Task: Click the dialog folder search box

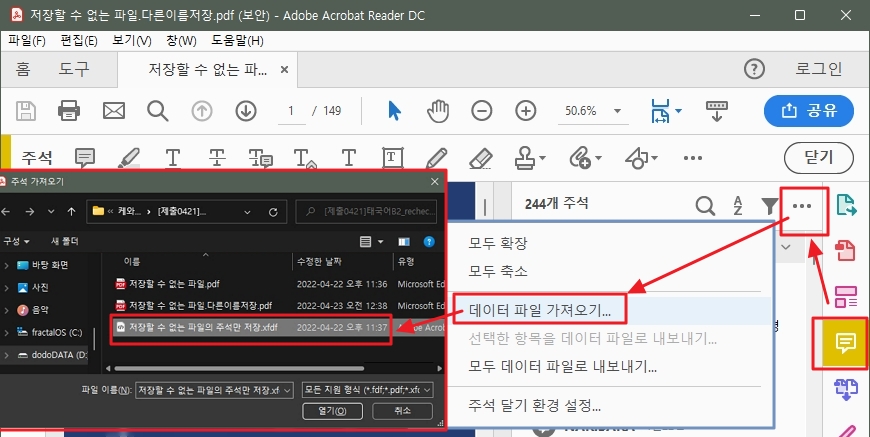Action: tap(367, 211)
